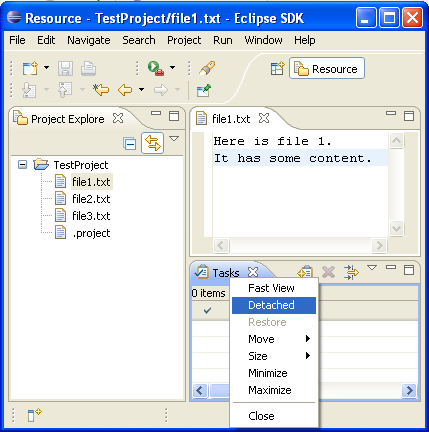Click the Next Annotation icon

[29, 90]
